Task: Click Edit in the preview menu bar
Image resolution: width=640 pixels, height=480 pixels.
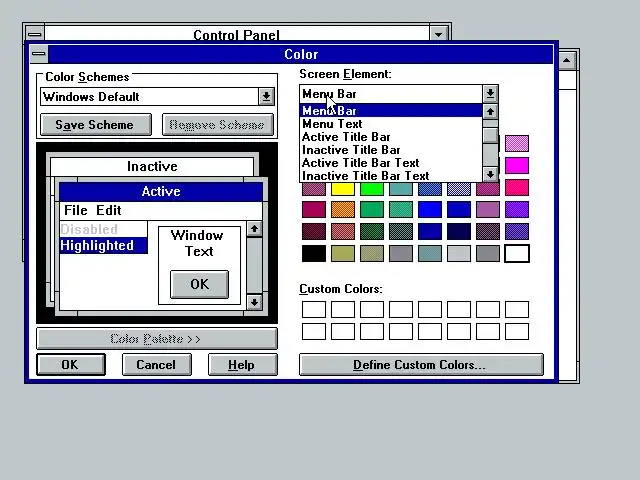Action: pyautogui.click(x=109, y=210)
